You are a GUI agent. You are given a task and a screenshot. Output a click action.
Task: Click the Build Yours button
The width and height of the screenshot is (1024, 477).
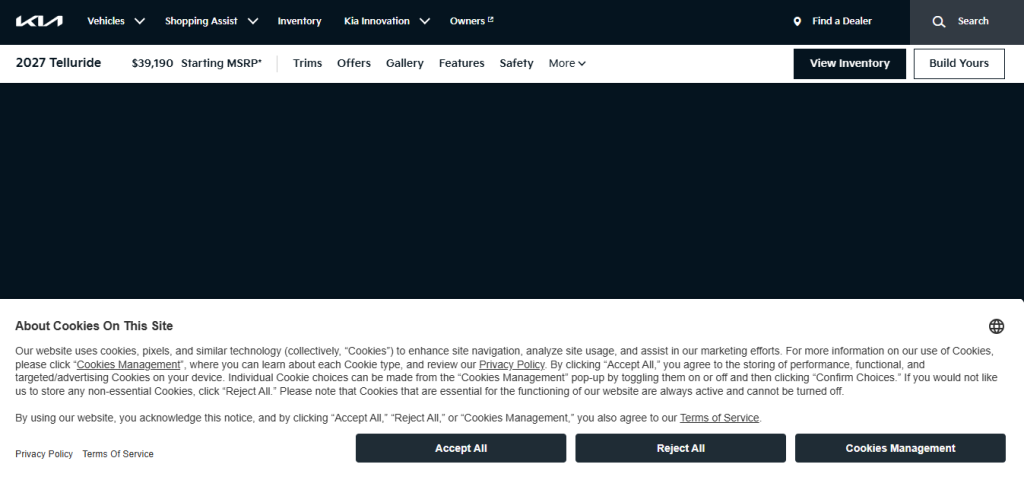[x=958, y=63]
